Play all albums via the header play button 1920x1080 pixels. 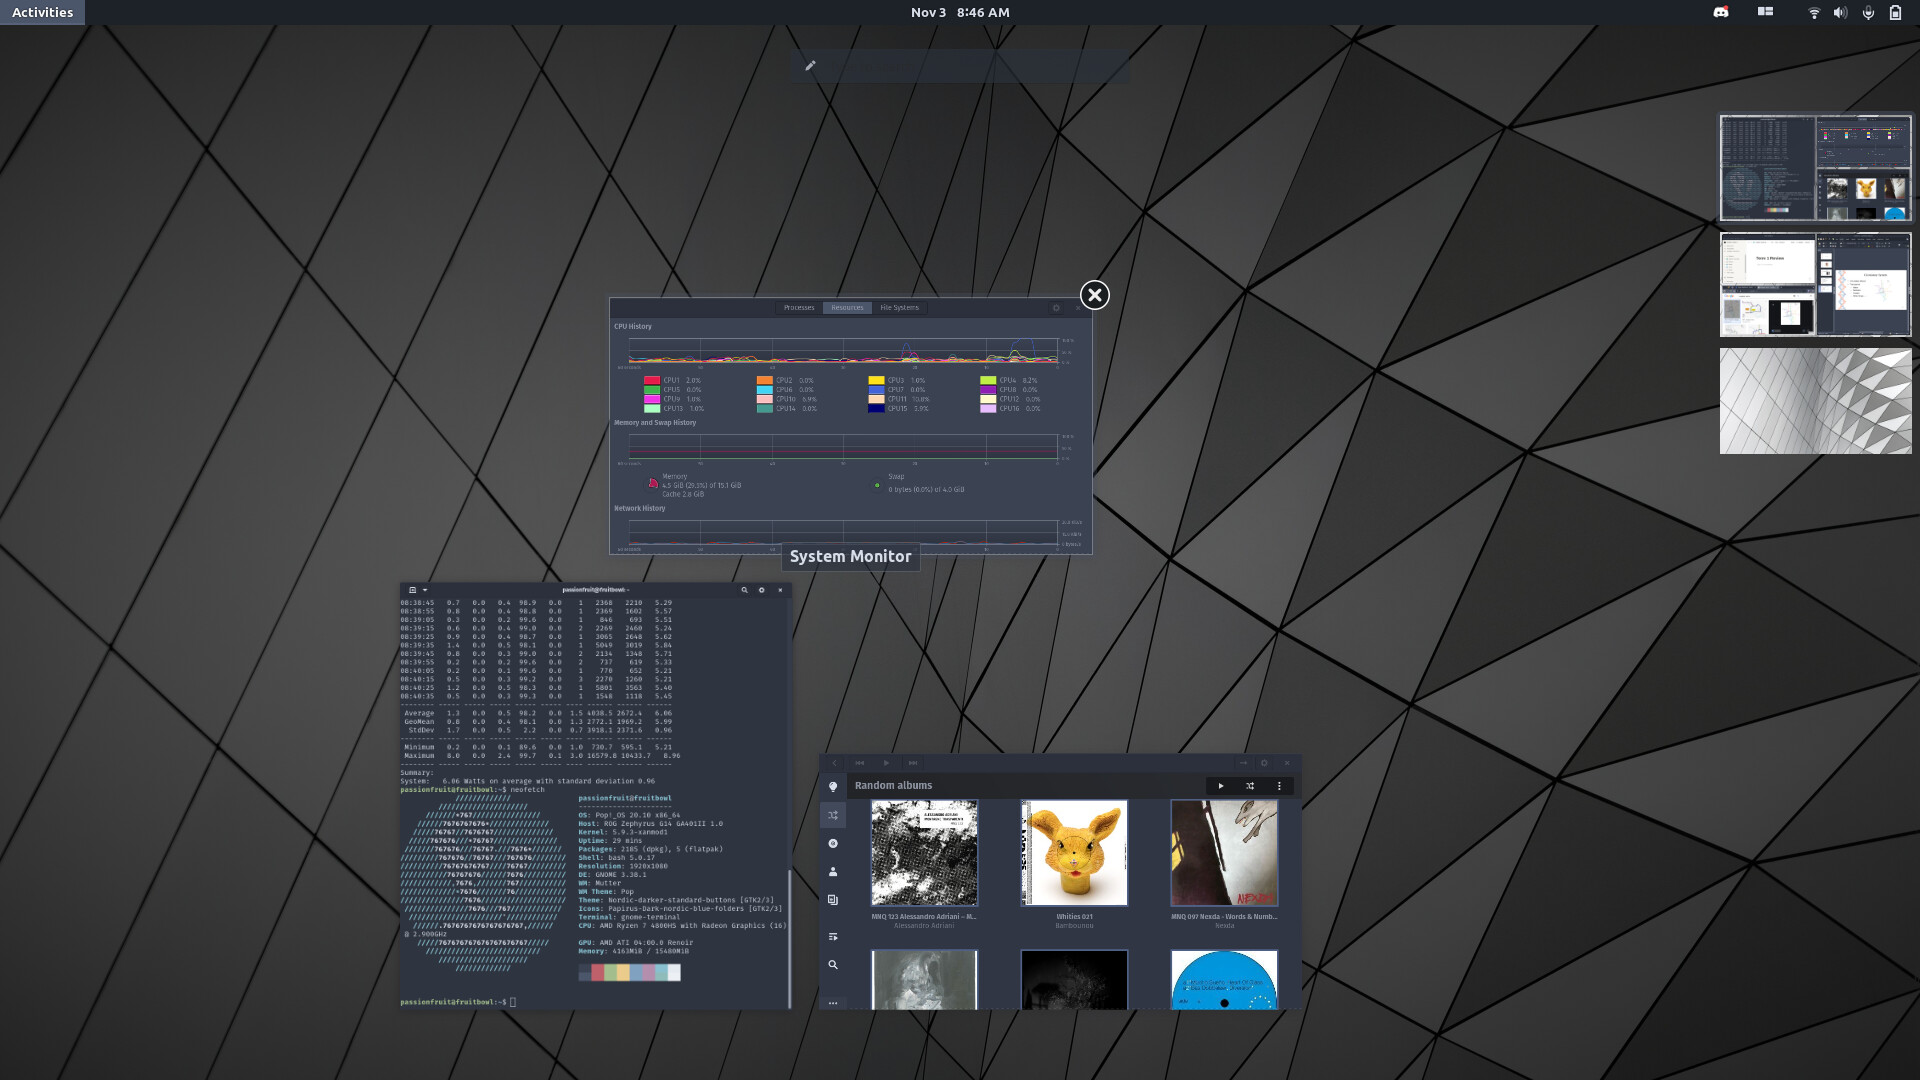[x=1221, y=786]
